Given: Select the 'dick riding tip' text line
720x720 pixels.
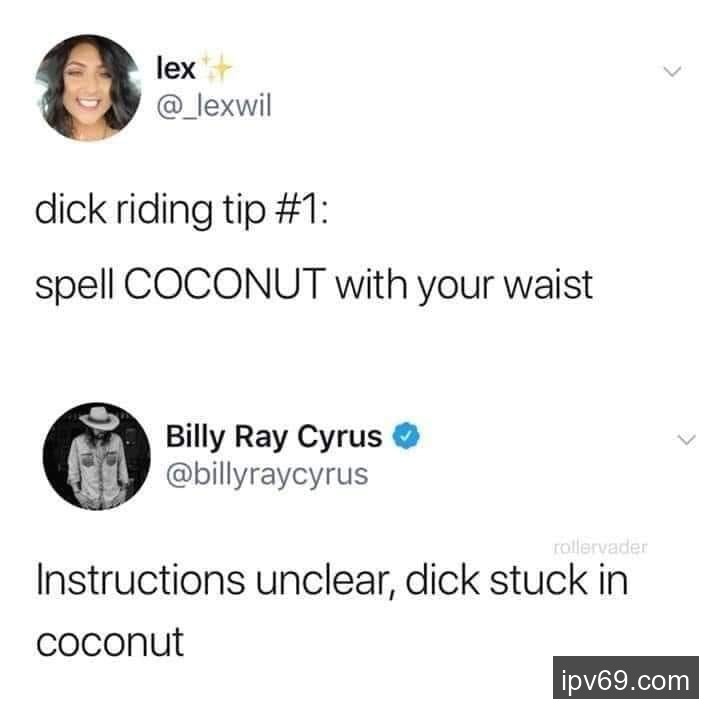Looking at the screenshot, I should 181,211.
